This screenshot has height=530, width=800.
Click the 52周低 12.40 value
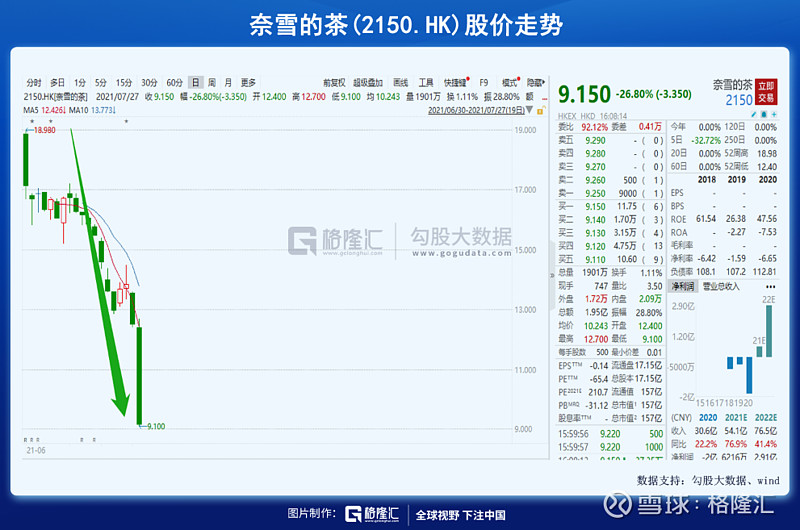tap(767, 167)
